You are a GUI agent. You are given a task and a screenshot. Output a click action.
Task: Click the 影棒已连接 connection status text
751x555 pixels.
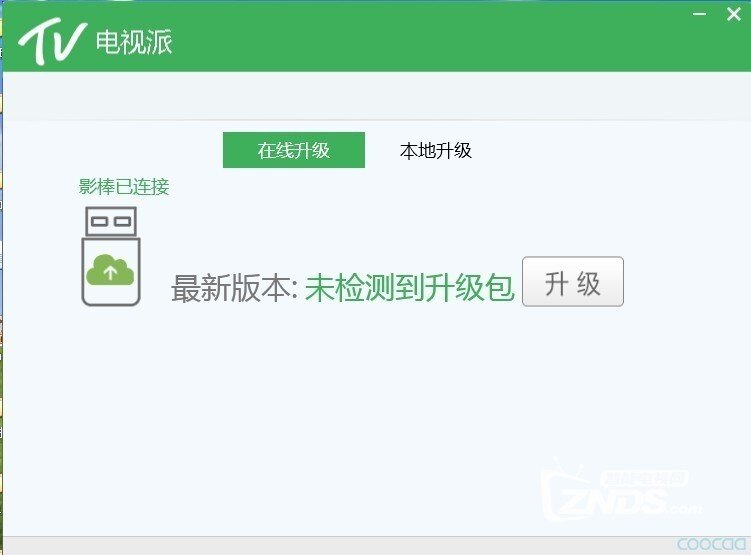point(124,186)
